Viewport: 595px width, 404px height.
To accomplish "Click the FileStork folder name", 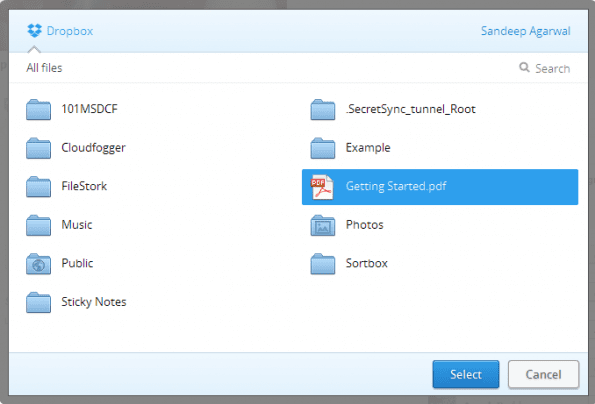I will pos(84,186).
